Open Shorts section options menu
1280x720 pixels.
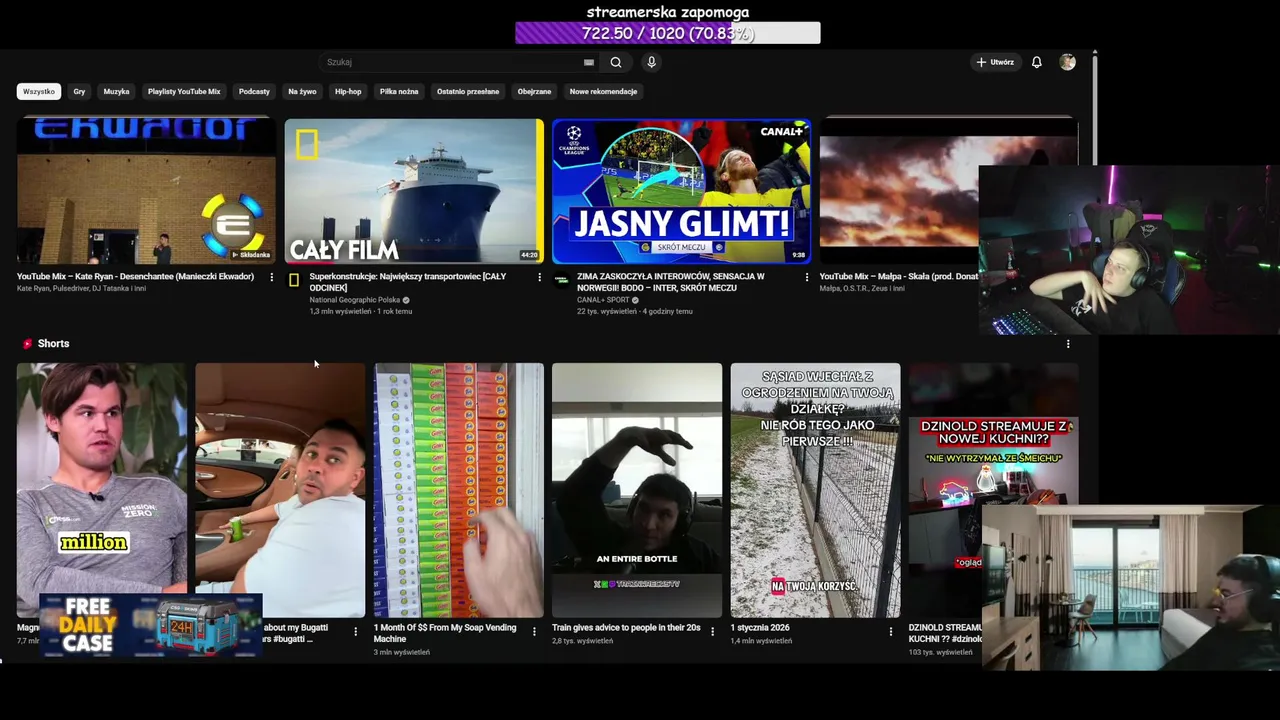point(1068,344)
